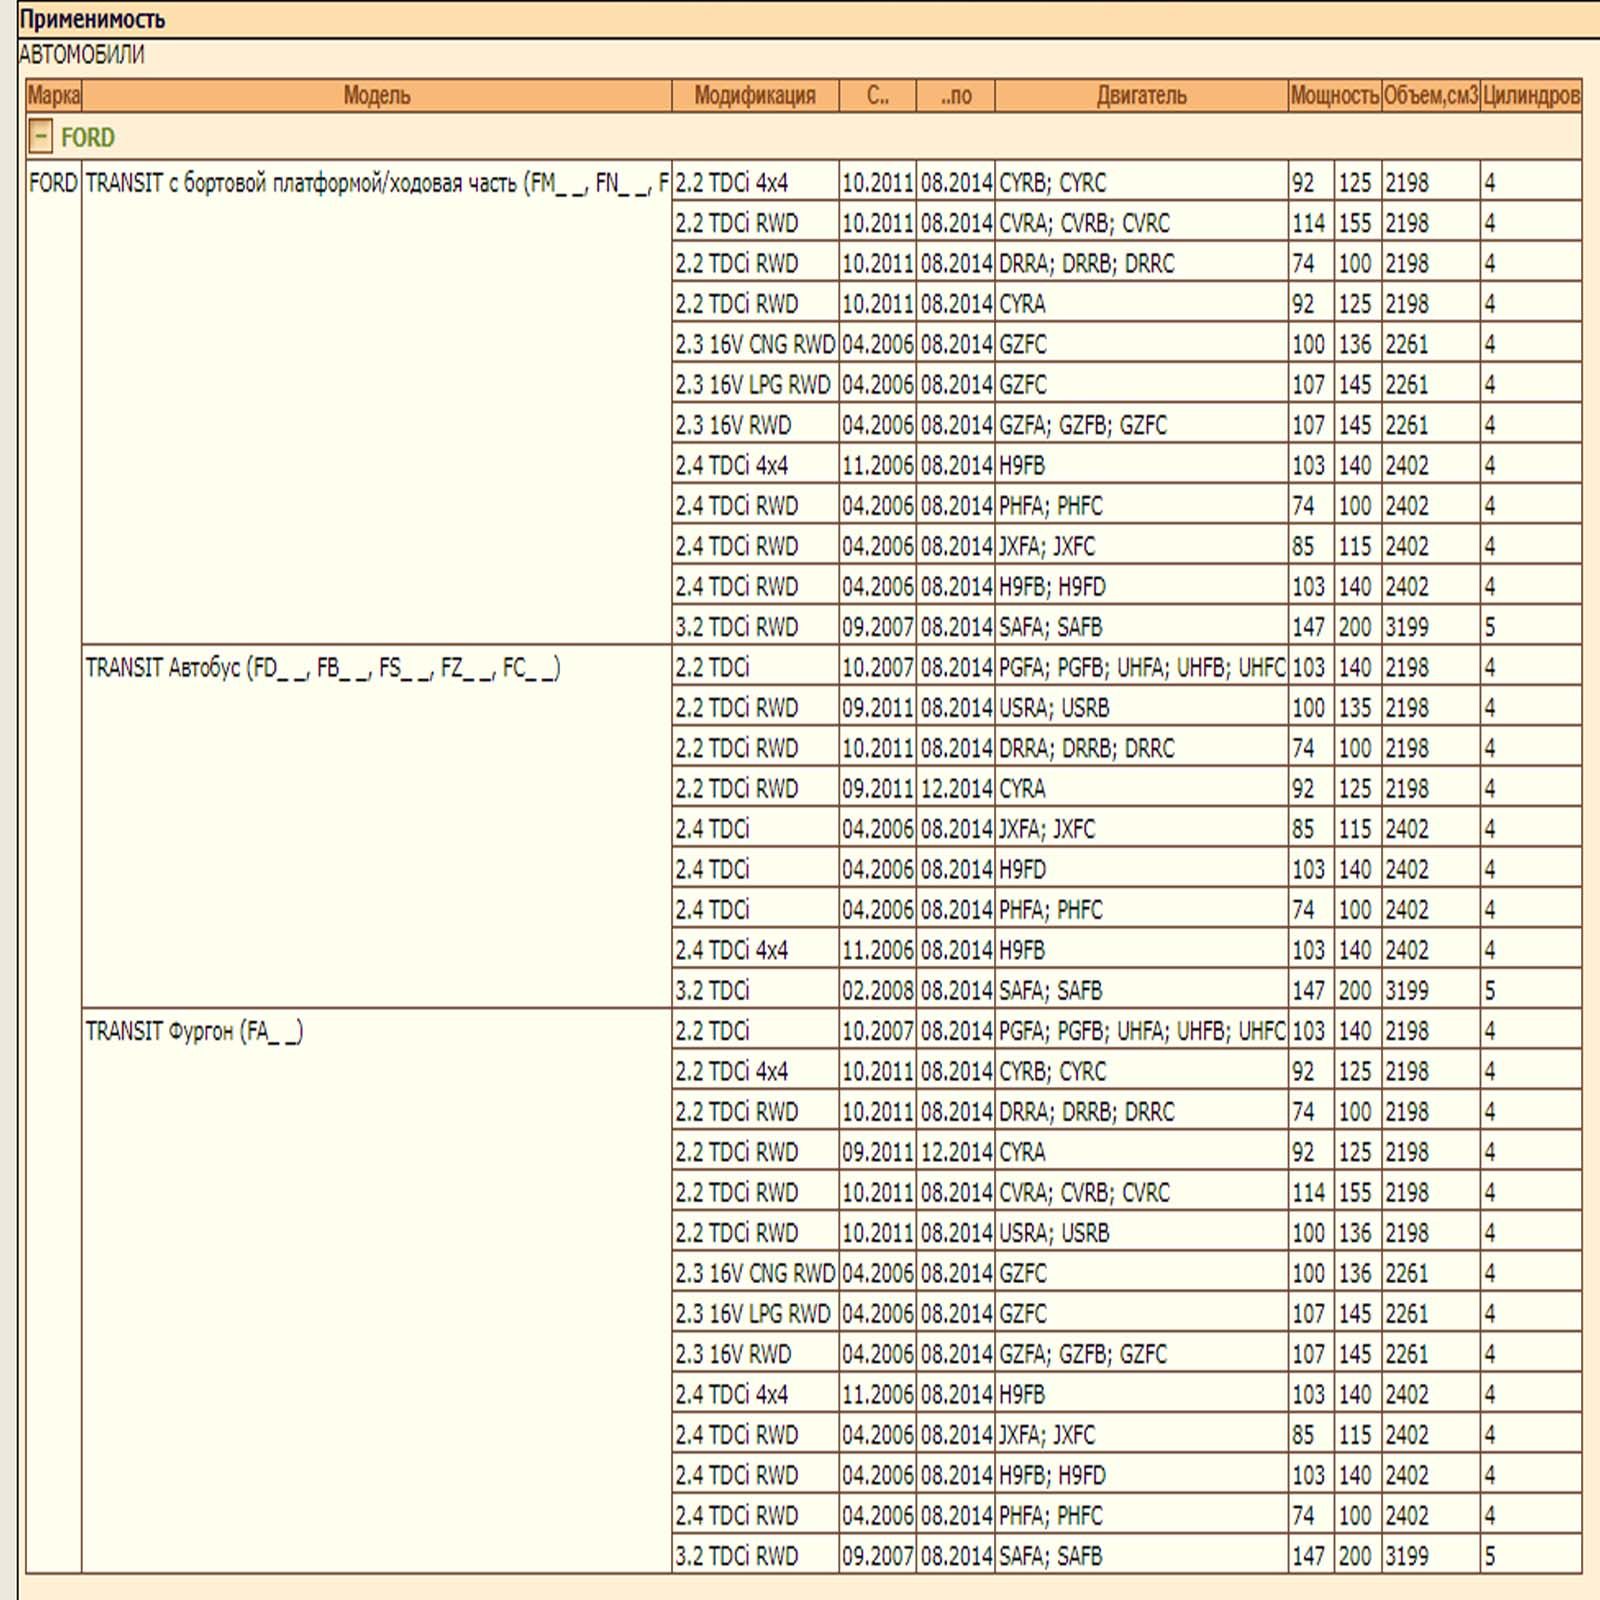Click the Объем,см3 column header
1600x1600 pixels.
click(x=1430, y=96)
